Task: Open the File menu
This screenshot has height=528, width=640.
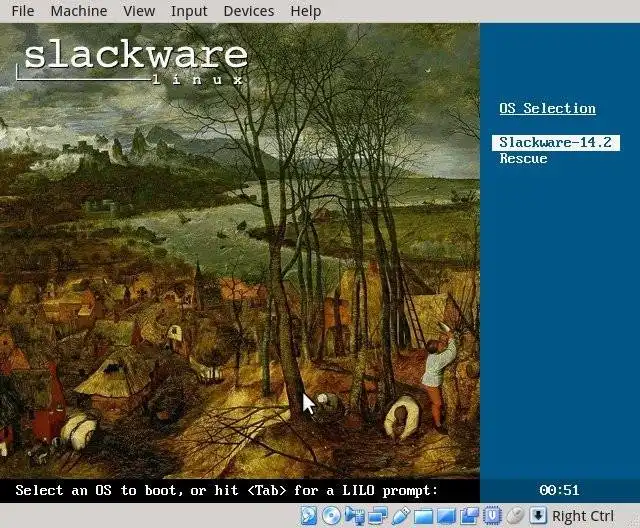Action: [22, 11]
